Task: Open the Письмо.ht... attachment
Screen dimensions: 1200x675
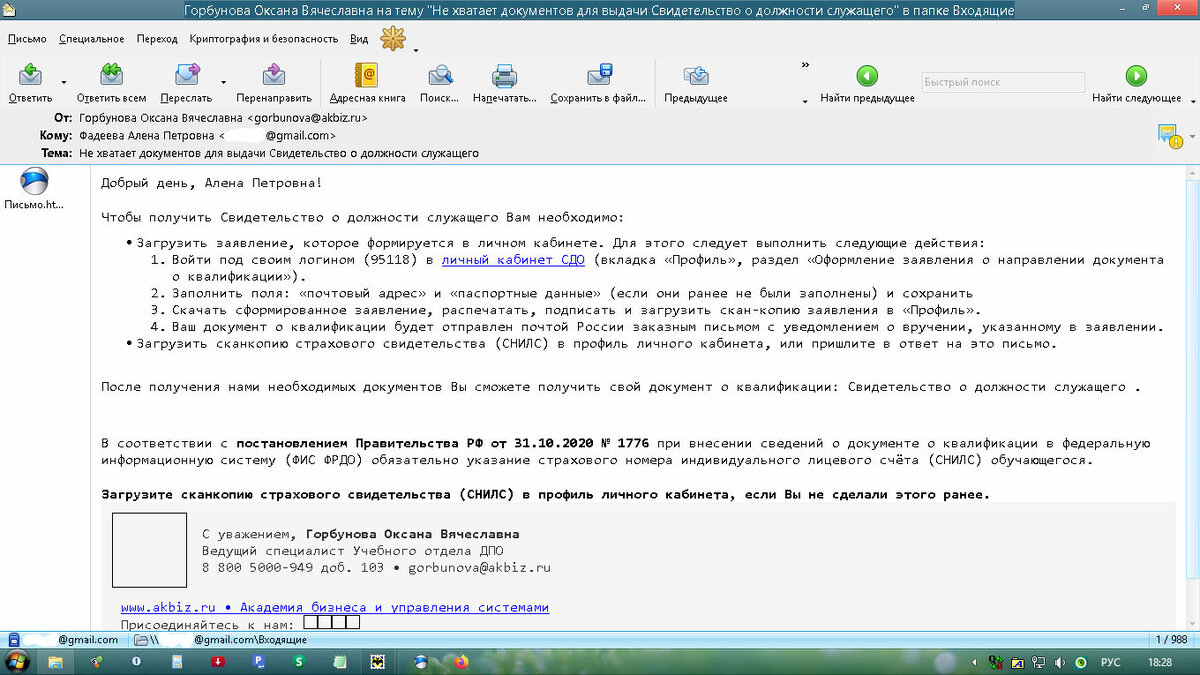Action: 34,188
